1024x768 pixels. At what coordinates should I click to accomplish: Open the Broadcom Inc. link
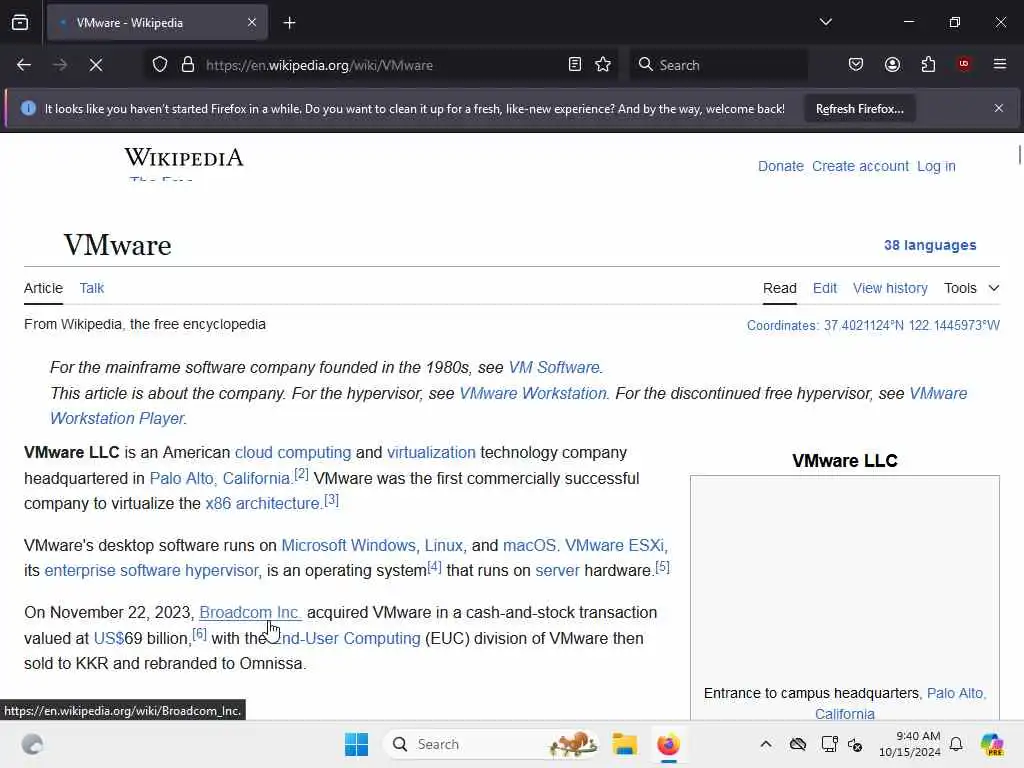coord(250,613)
